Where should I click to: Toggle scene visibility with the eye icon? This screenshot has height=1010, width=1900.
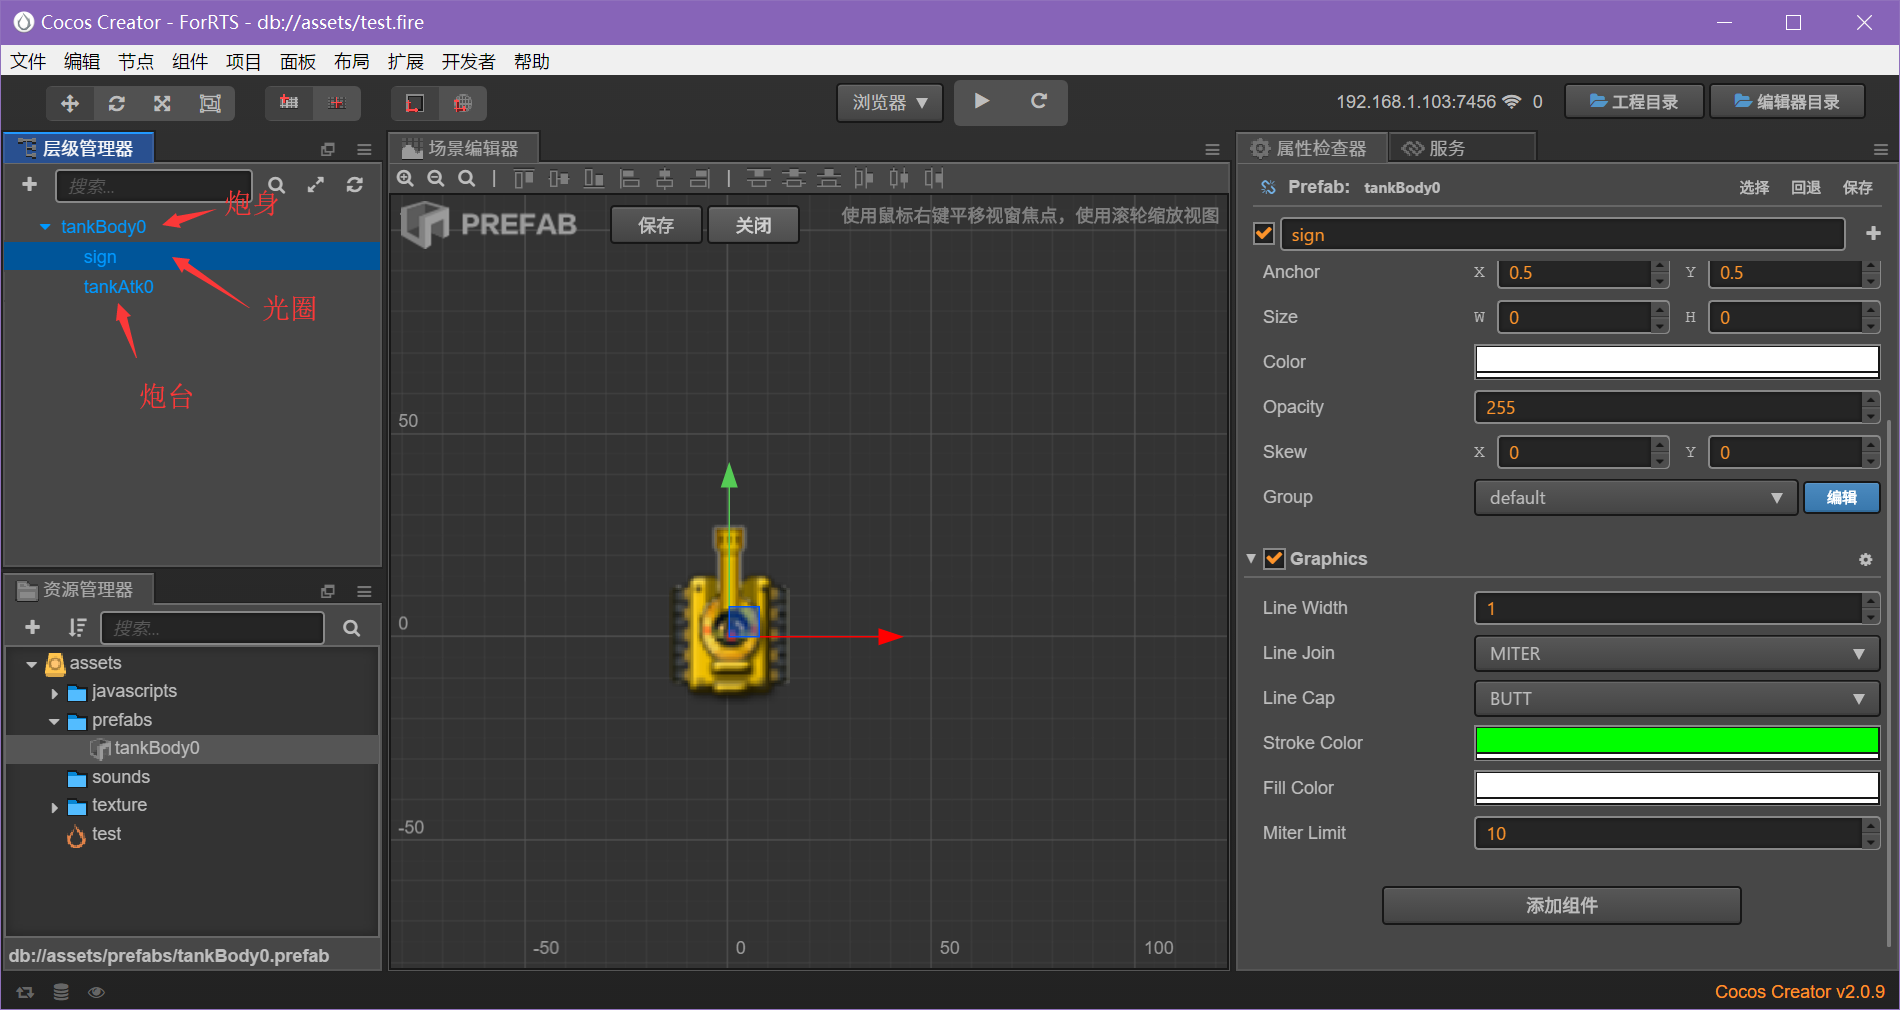pyautogui.click(x=96, y=991)
